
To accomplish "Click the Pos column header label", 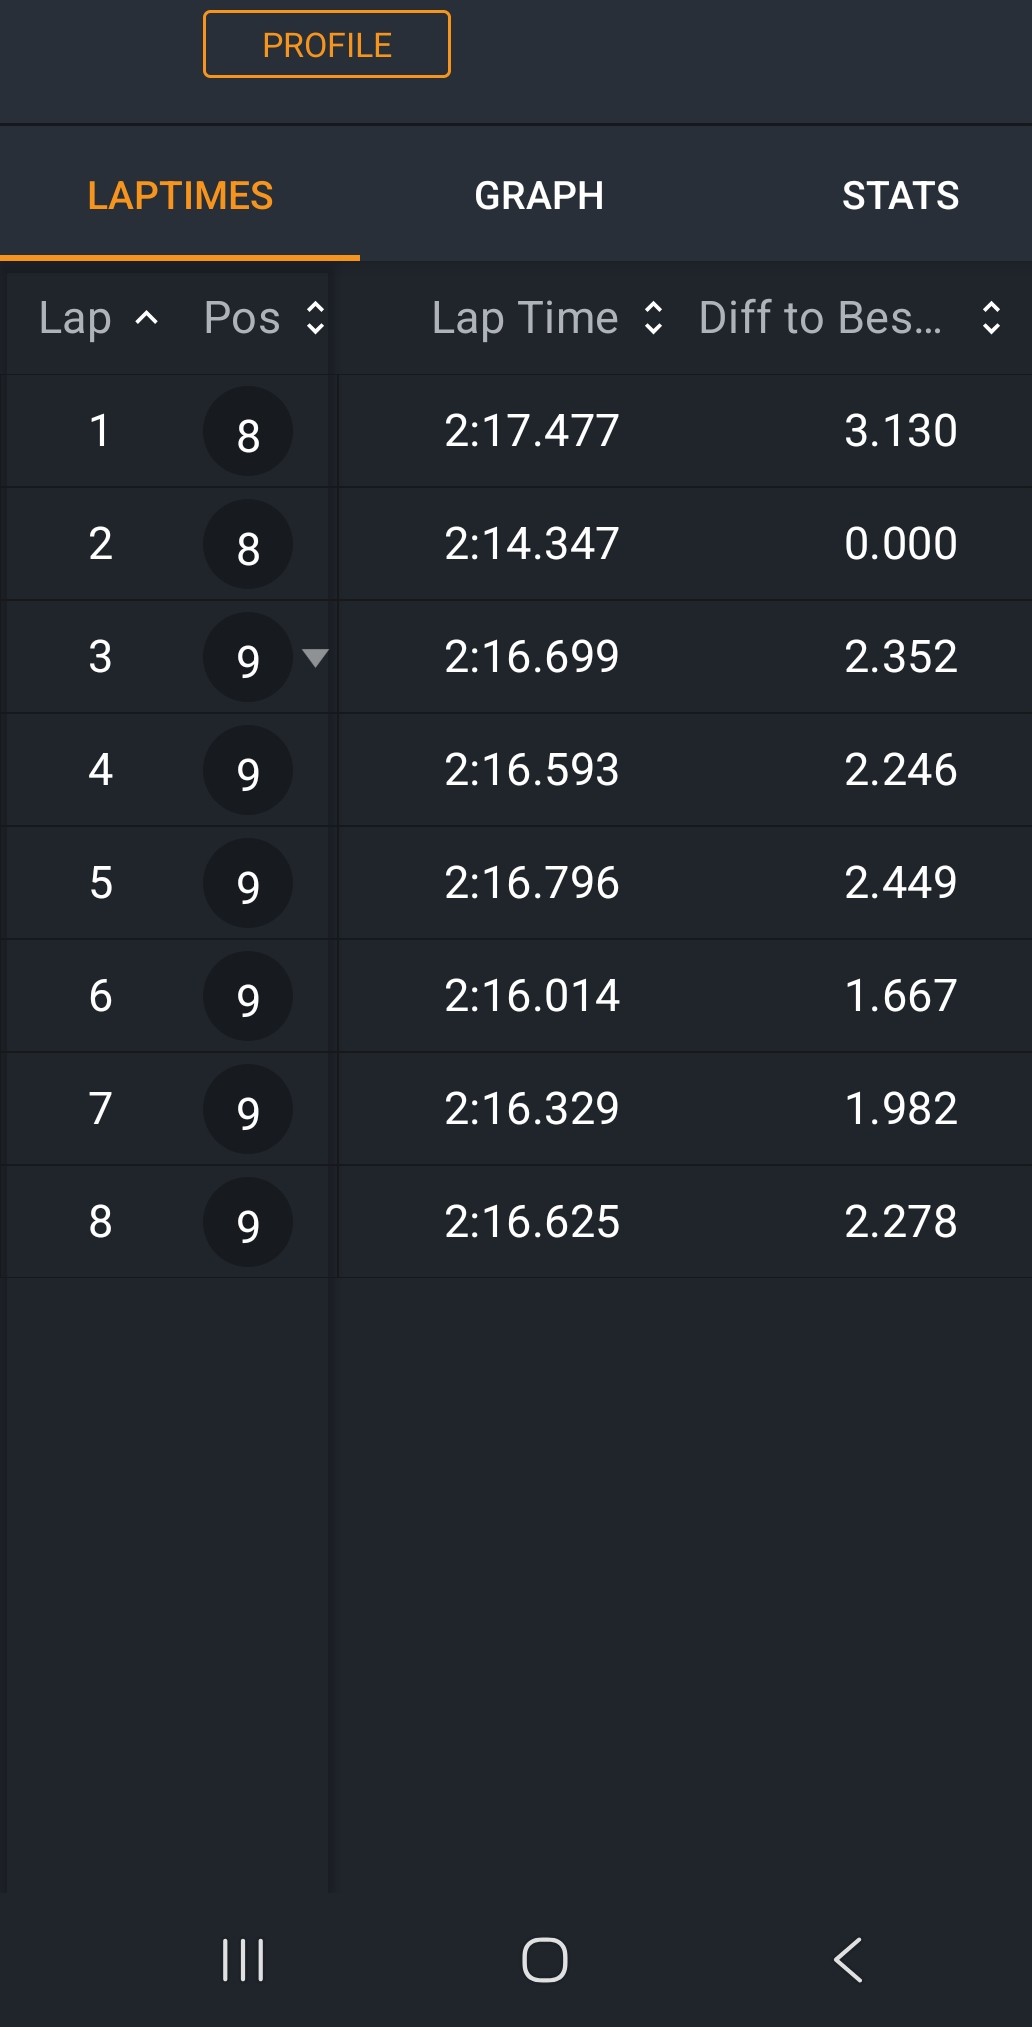I will coord(242,318).
